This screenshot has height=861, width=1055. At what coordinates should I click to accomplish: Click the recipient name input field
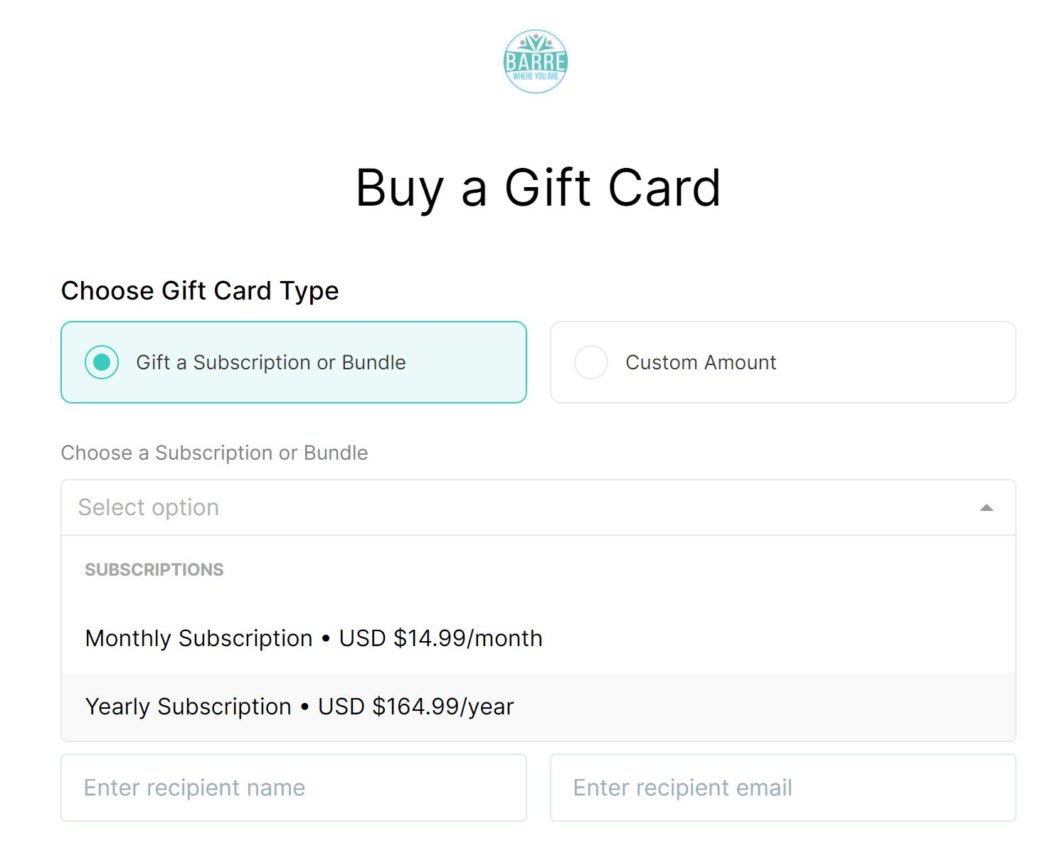(293, 788)
